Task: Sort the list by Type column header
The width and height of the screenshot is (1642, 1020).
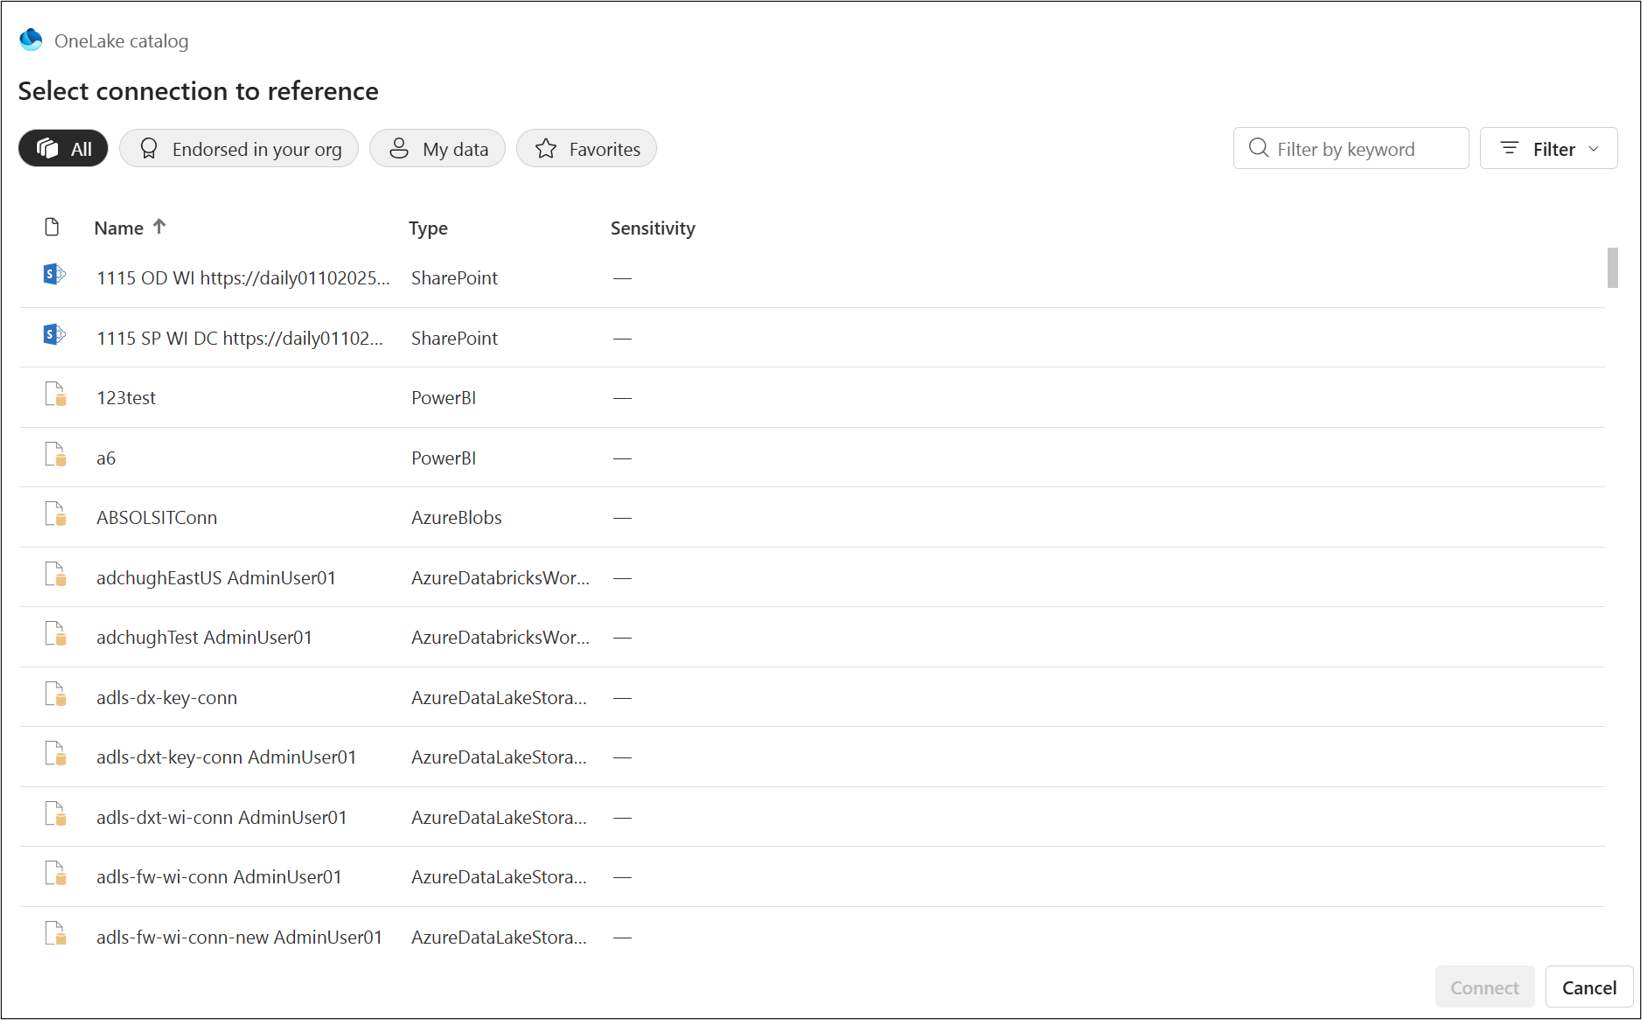Action: point(428,228)
